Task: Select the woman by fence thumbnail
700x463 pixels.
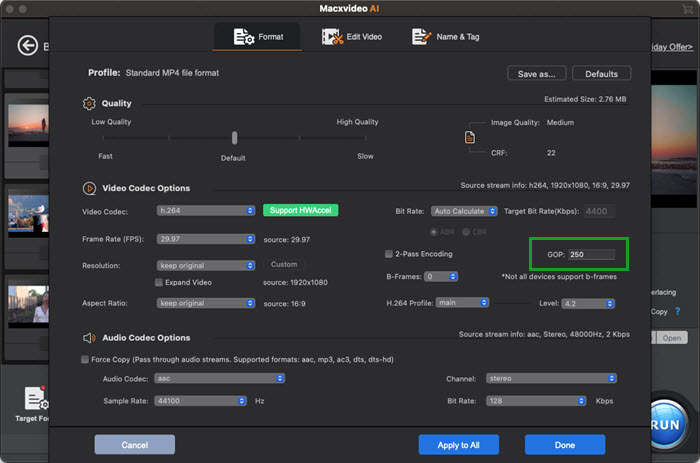Action: coord(28,306)
